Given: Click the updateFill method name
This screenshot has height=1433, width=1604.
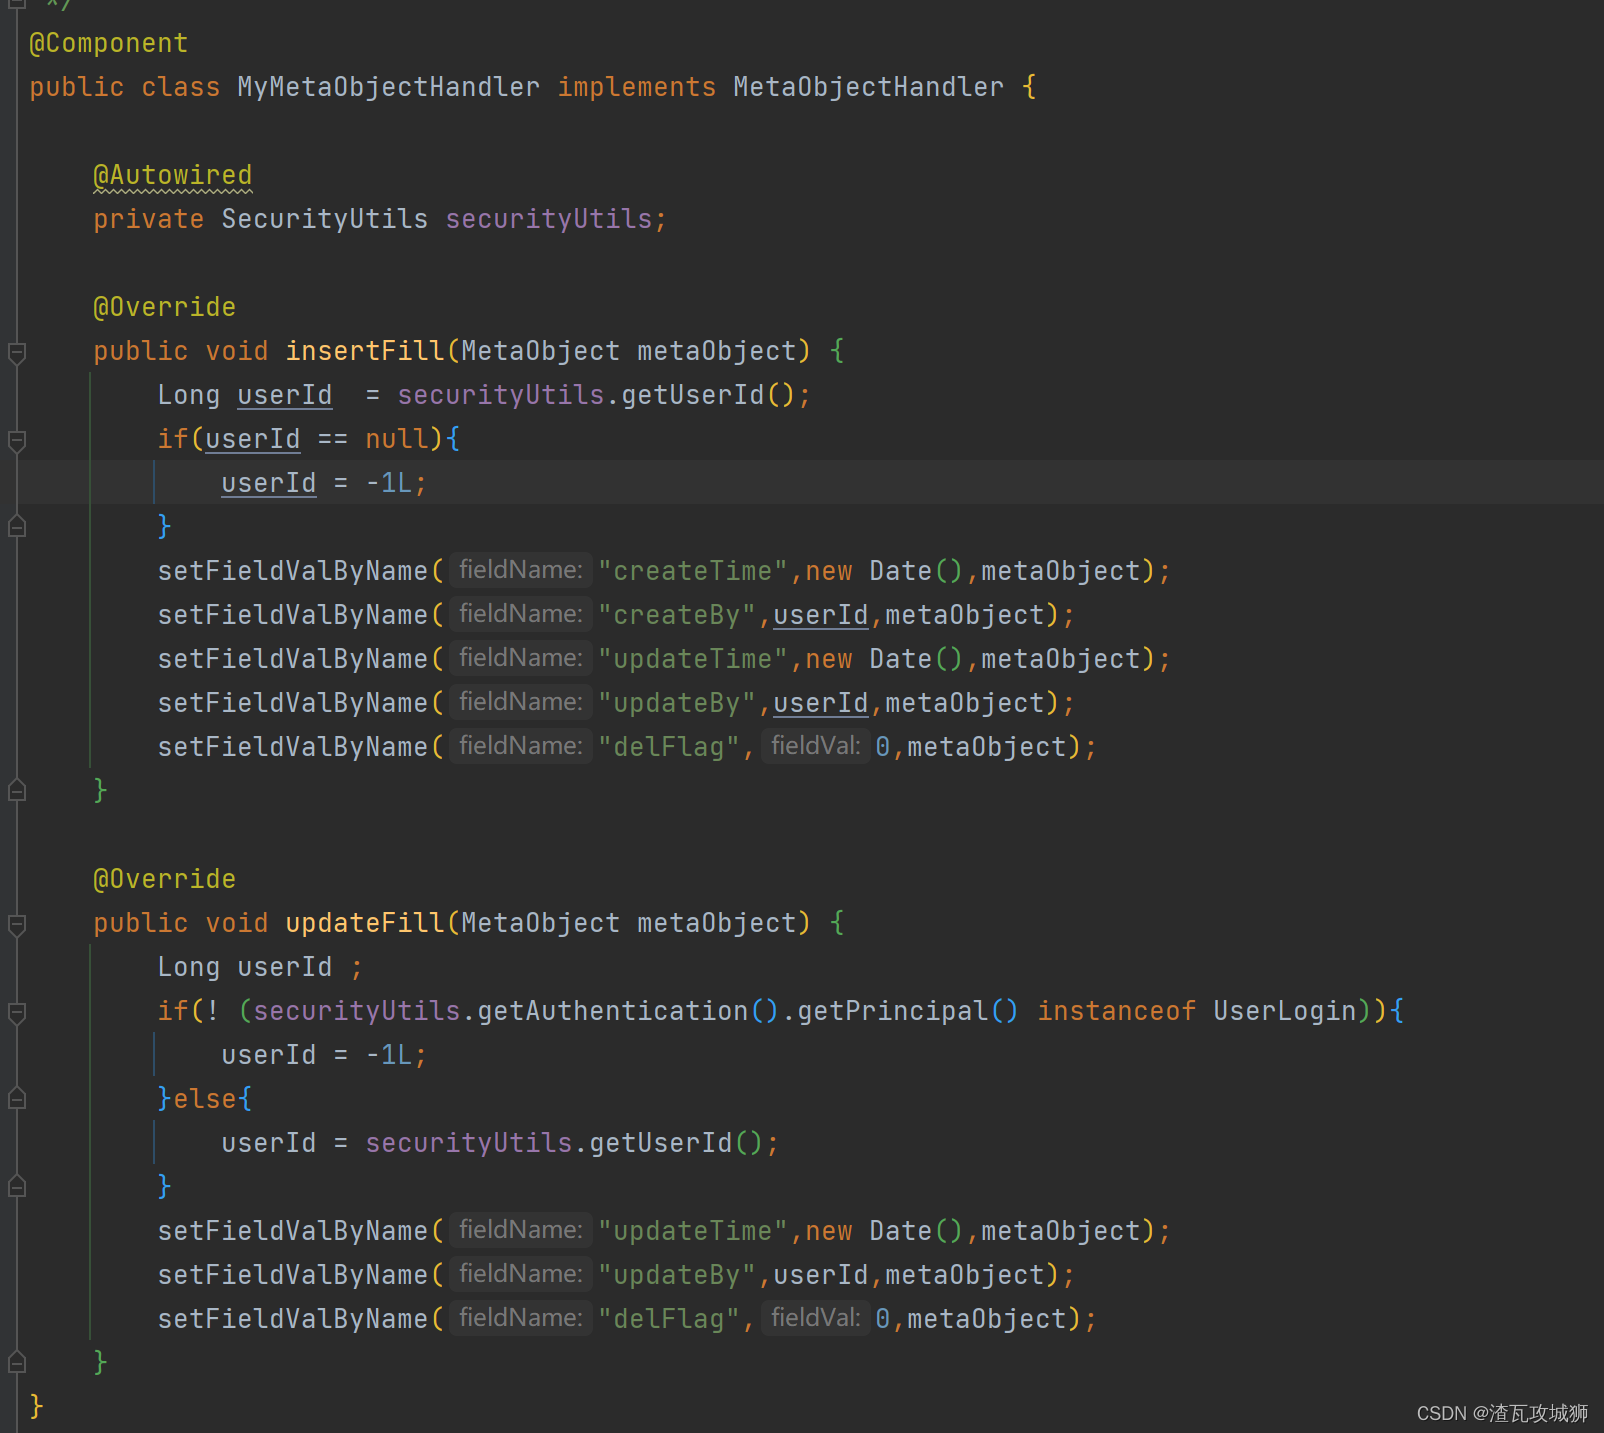Looking at the screenshot, I should (x=364, y=923).
